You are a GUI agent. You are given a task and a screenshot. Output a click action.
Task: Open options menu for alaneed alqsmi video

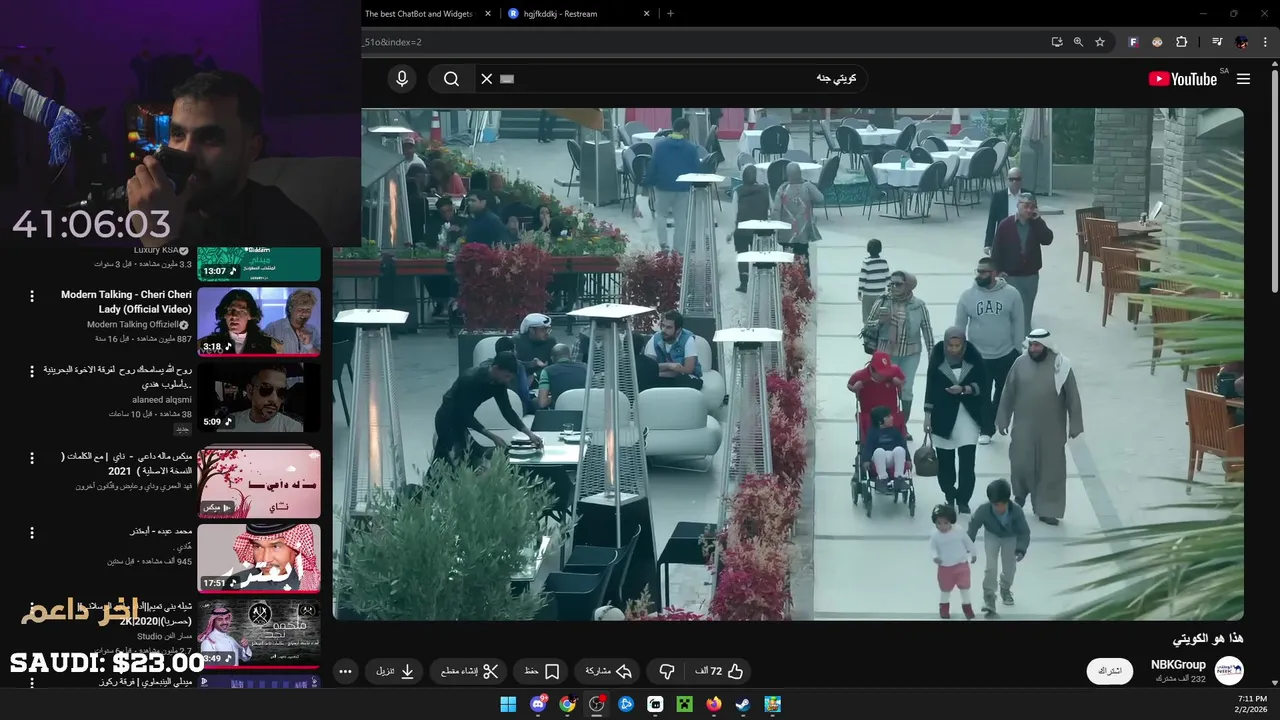point(31,372)
